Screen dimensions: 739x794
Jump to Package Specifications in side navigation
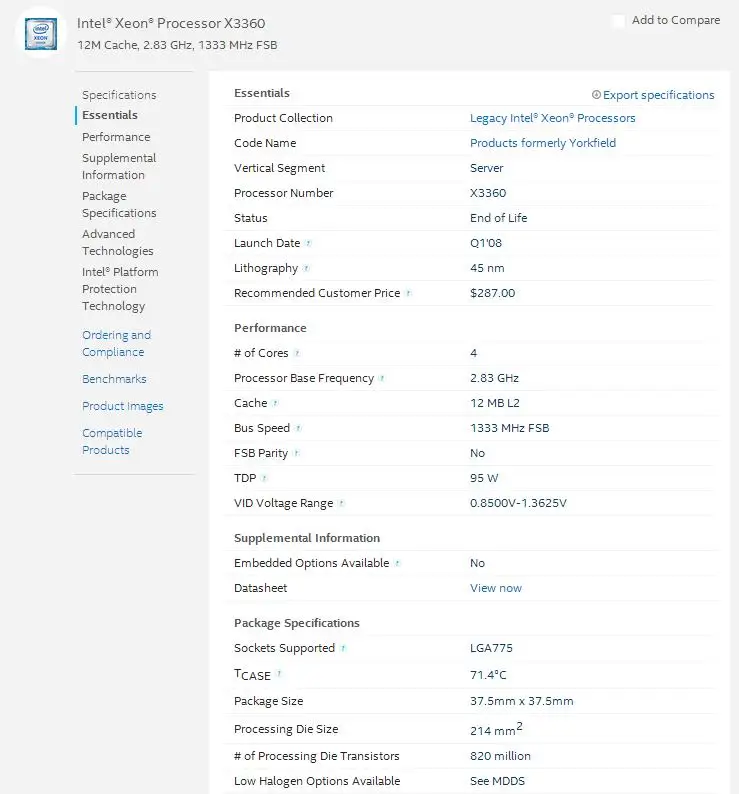(x=119, y=204)
